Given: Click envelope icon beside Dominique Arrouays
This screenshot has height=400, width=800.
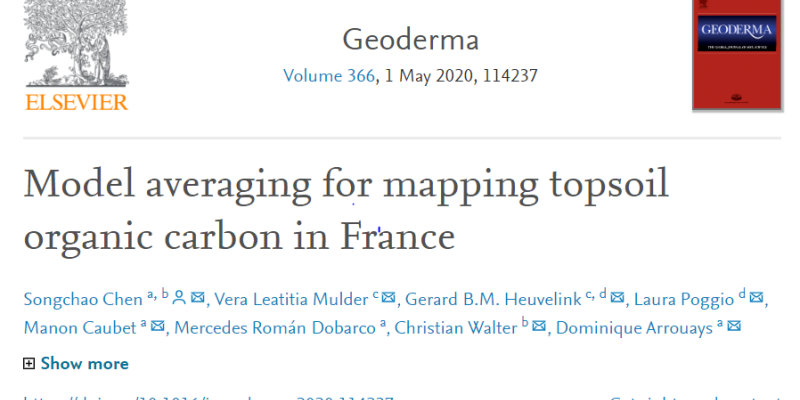Looking at the screenshot, I should 734,327.
